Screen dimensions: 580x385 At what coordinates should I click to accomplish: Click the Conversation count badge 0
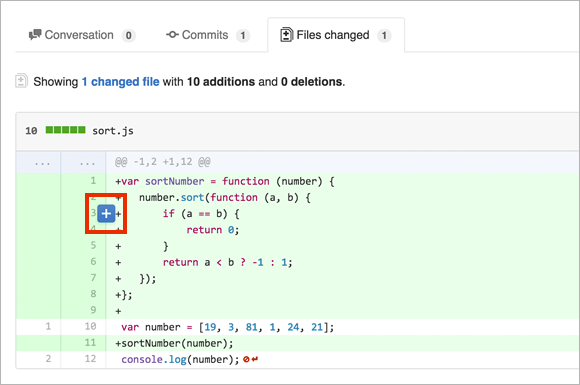coord(128,36)
